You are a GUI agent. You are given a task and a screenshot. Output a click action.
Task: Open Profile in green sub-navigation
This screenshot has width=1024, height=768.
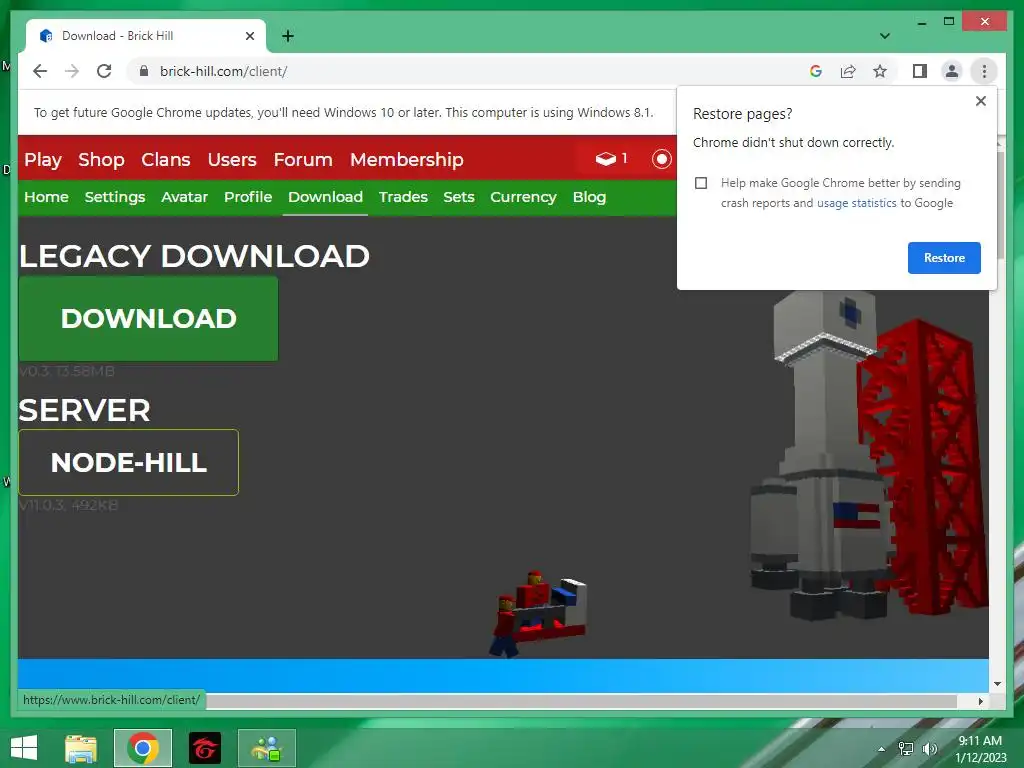coord(248,197)
